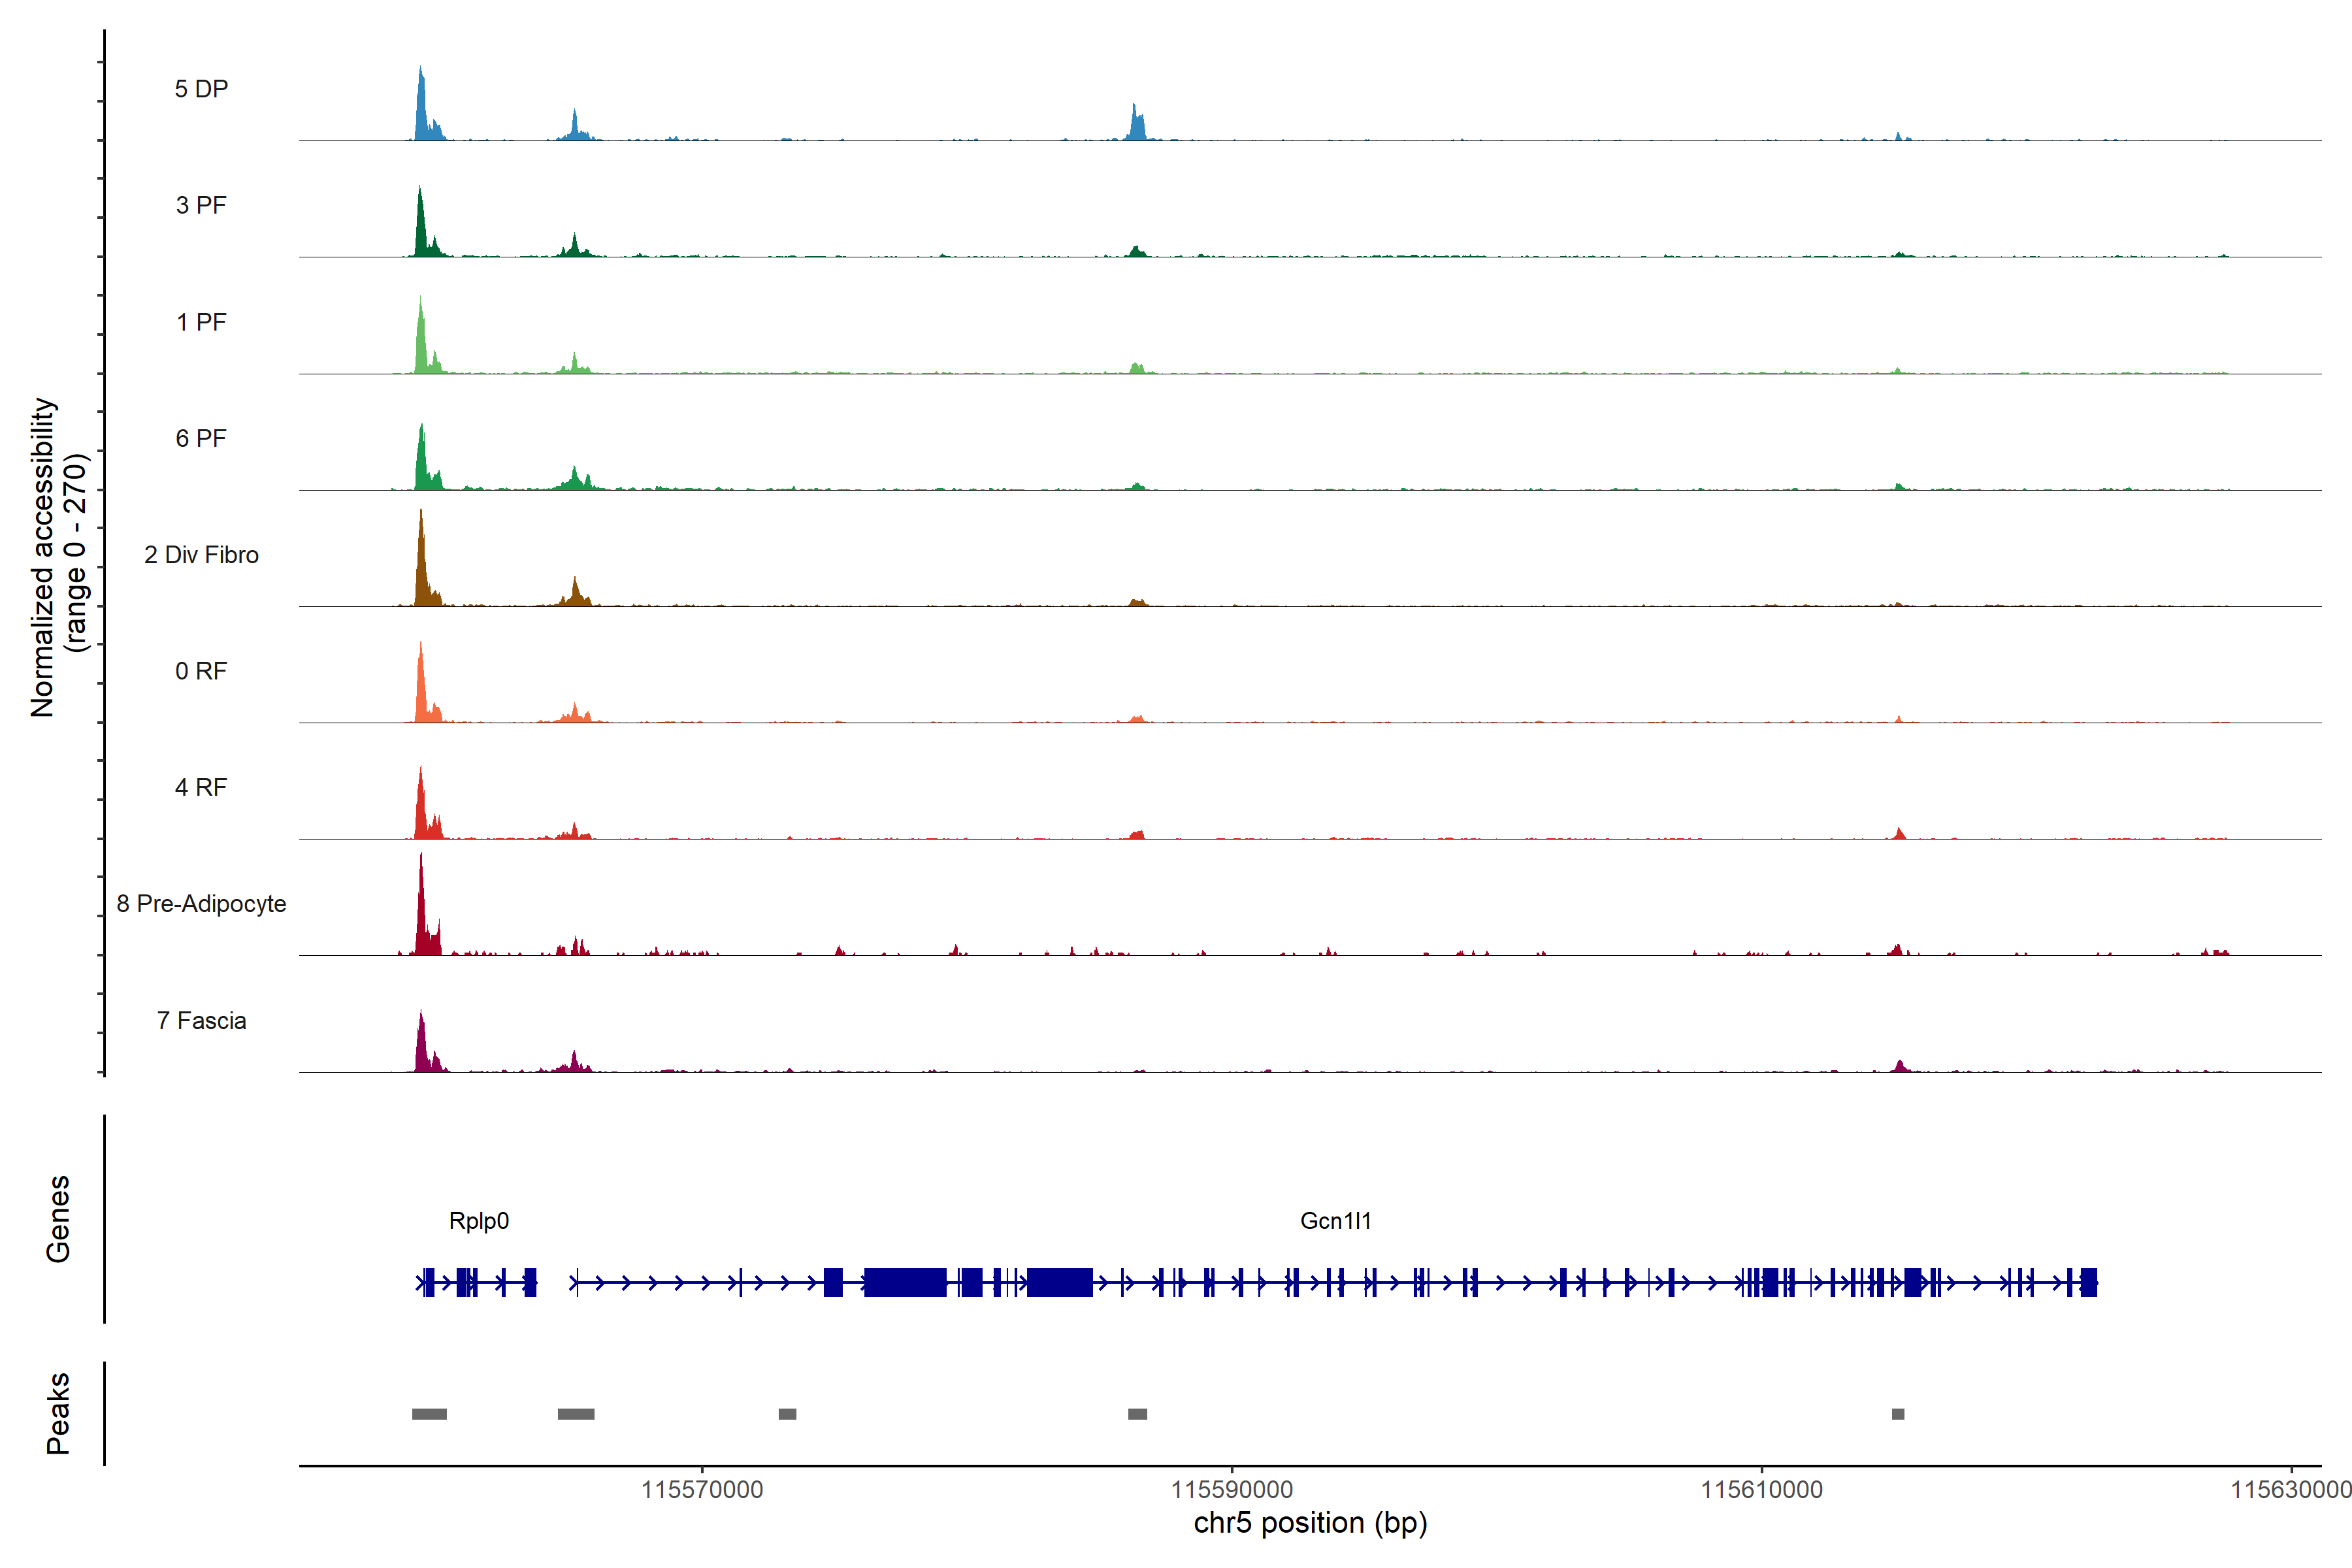Click the 0 RF track label
Image resolution: width=2352 pixels, height=1568 pixels.
(201, 671)
